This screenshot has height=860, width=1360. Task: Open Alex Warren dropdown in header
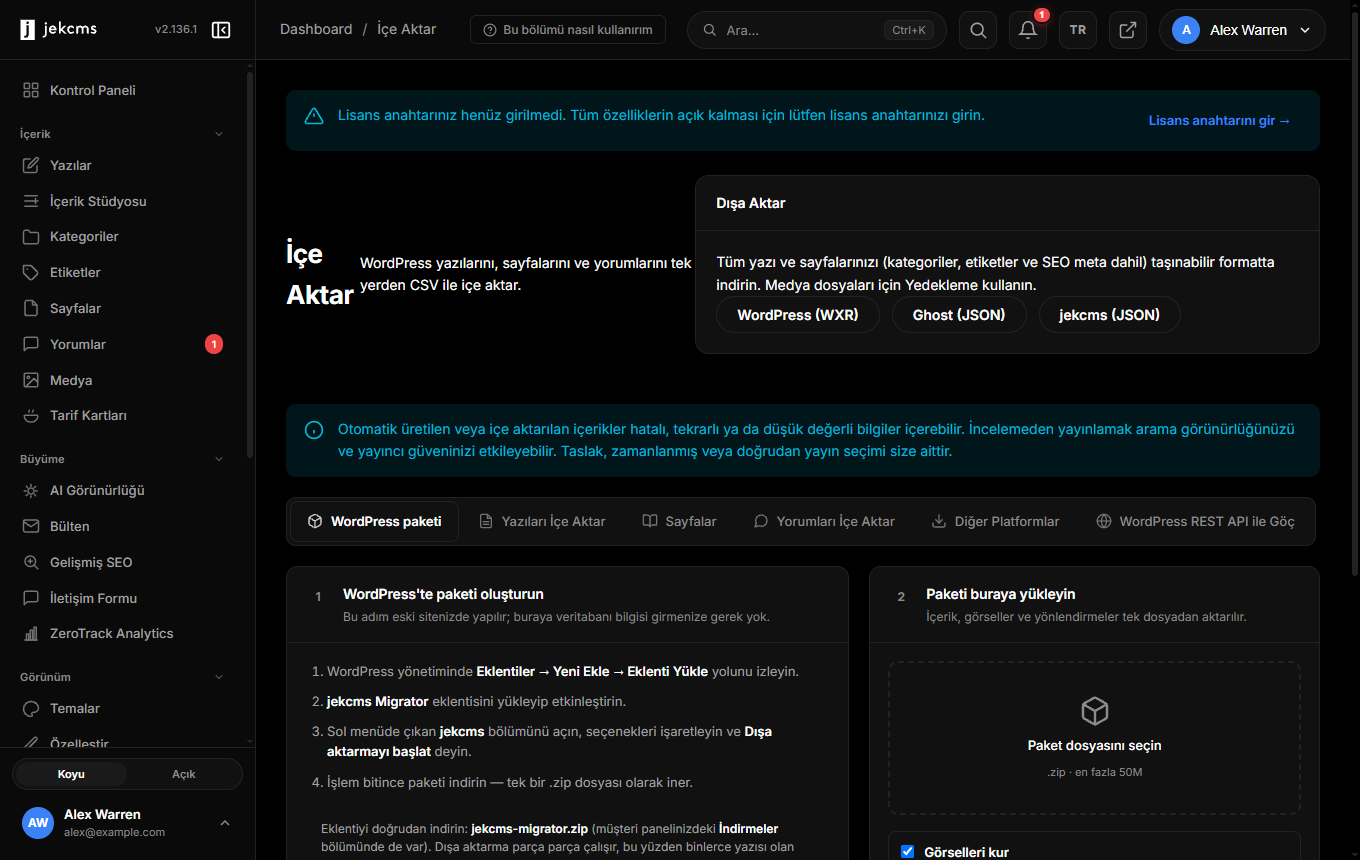point(1242,30)
